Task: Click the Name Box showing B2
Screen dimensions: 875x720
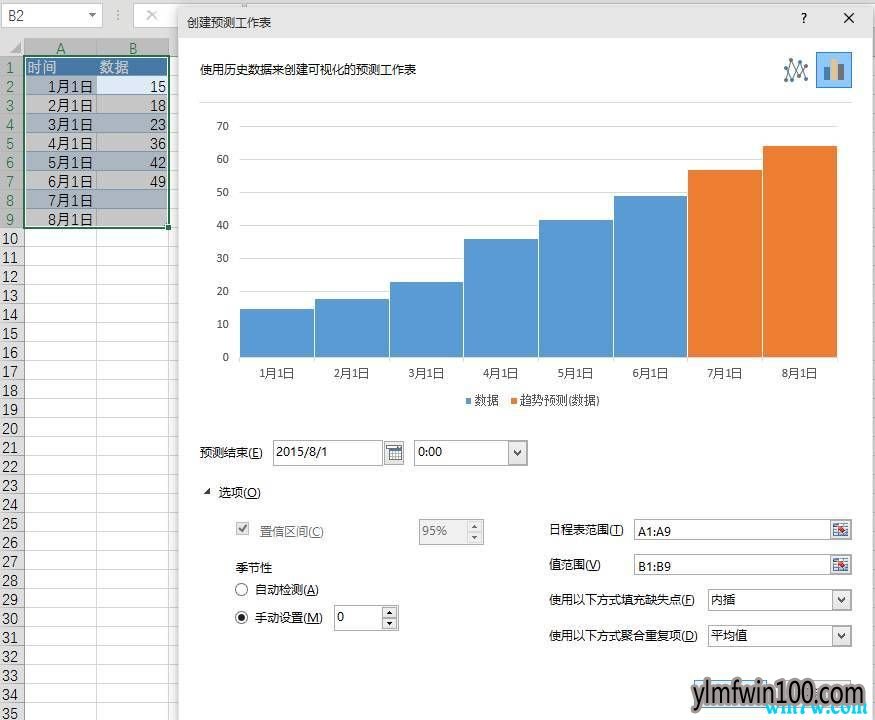Action: pyautogui.click(x=45, y=16)
